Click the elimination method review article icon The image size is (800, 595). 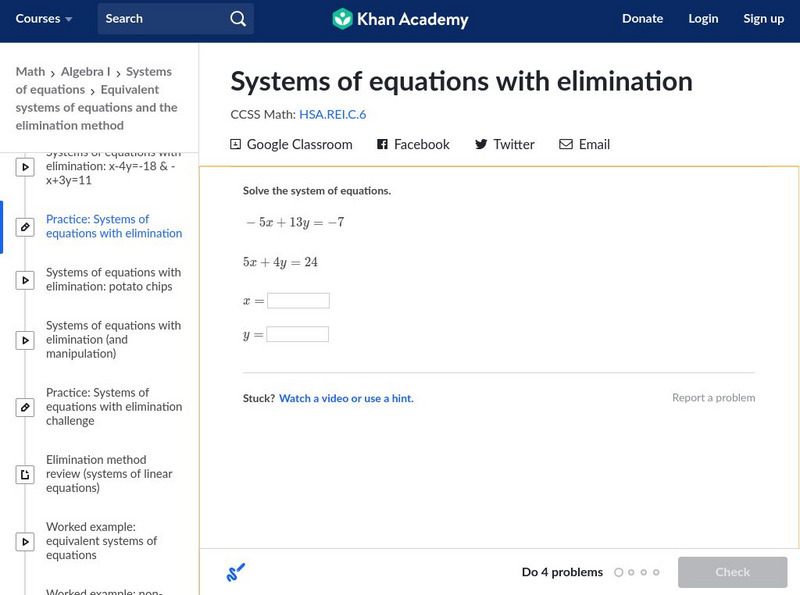coord(25,474)
